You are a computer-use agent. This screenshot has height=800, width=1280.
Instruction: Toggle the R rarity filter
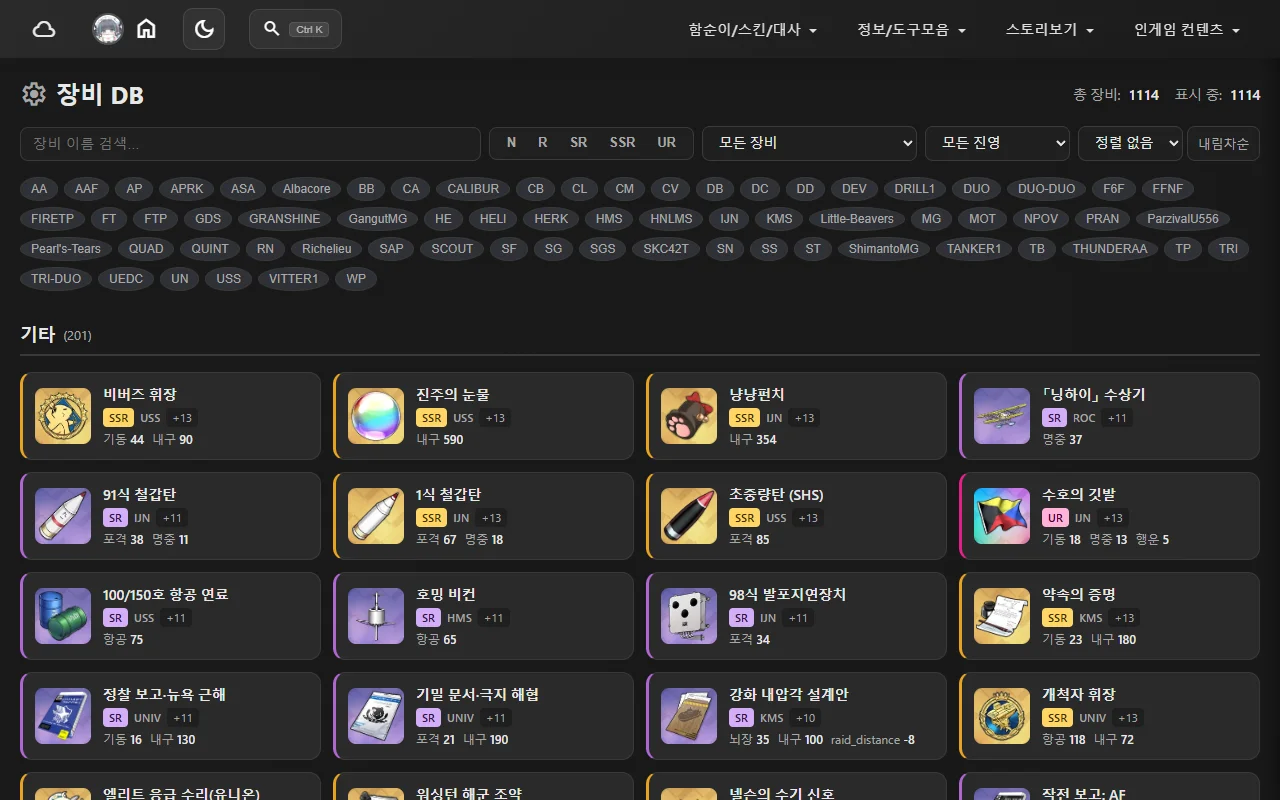click(x=542, y=143)
